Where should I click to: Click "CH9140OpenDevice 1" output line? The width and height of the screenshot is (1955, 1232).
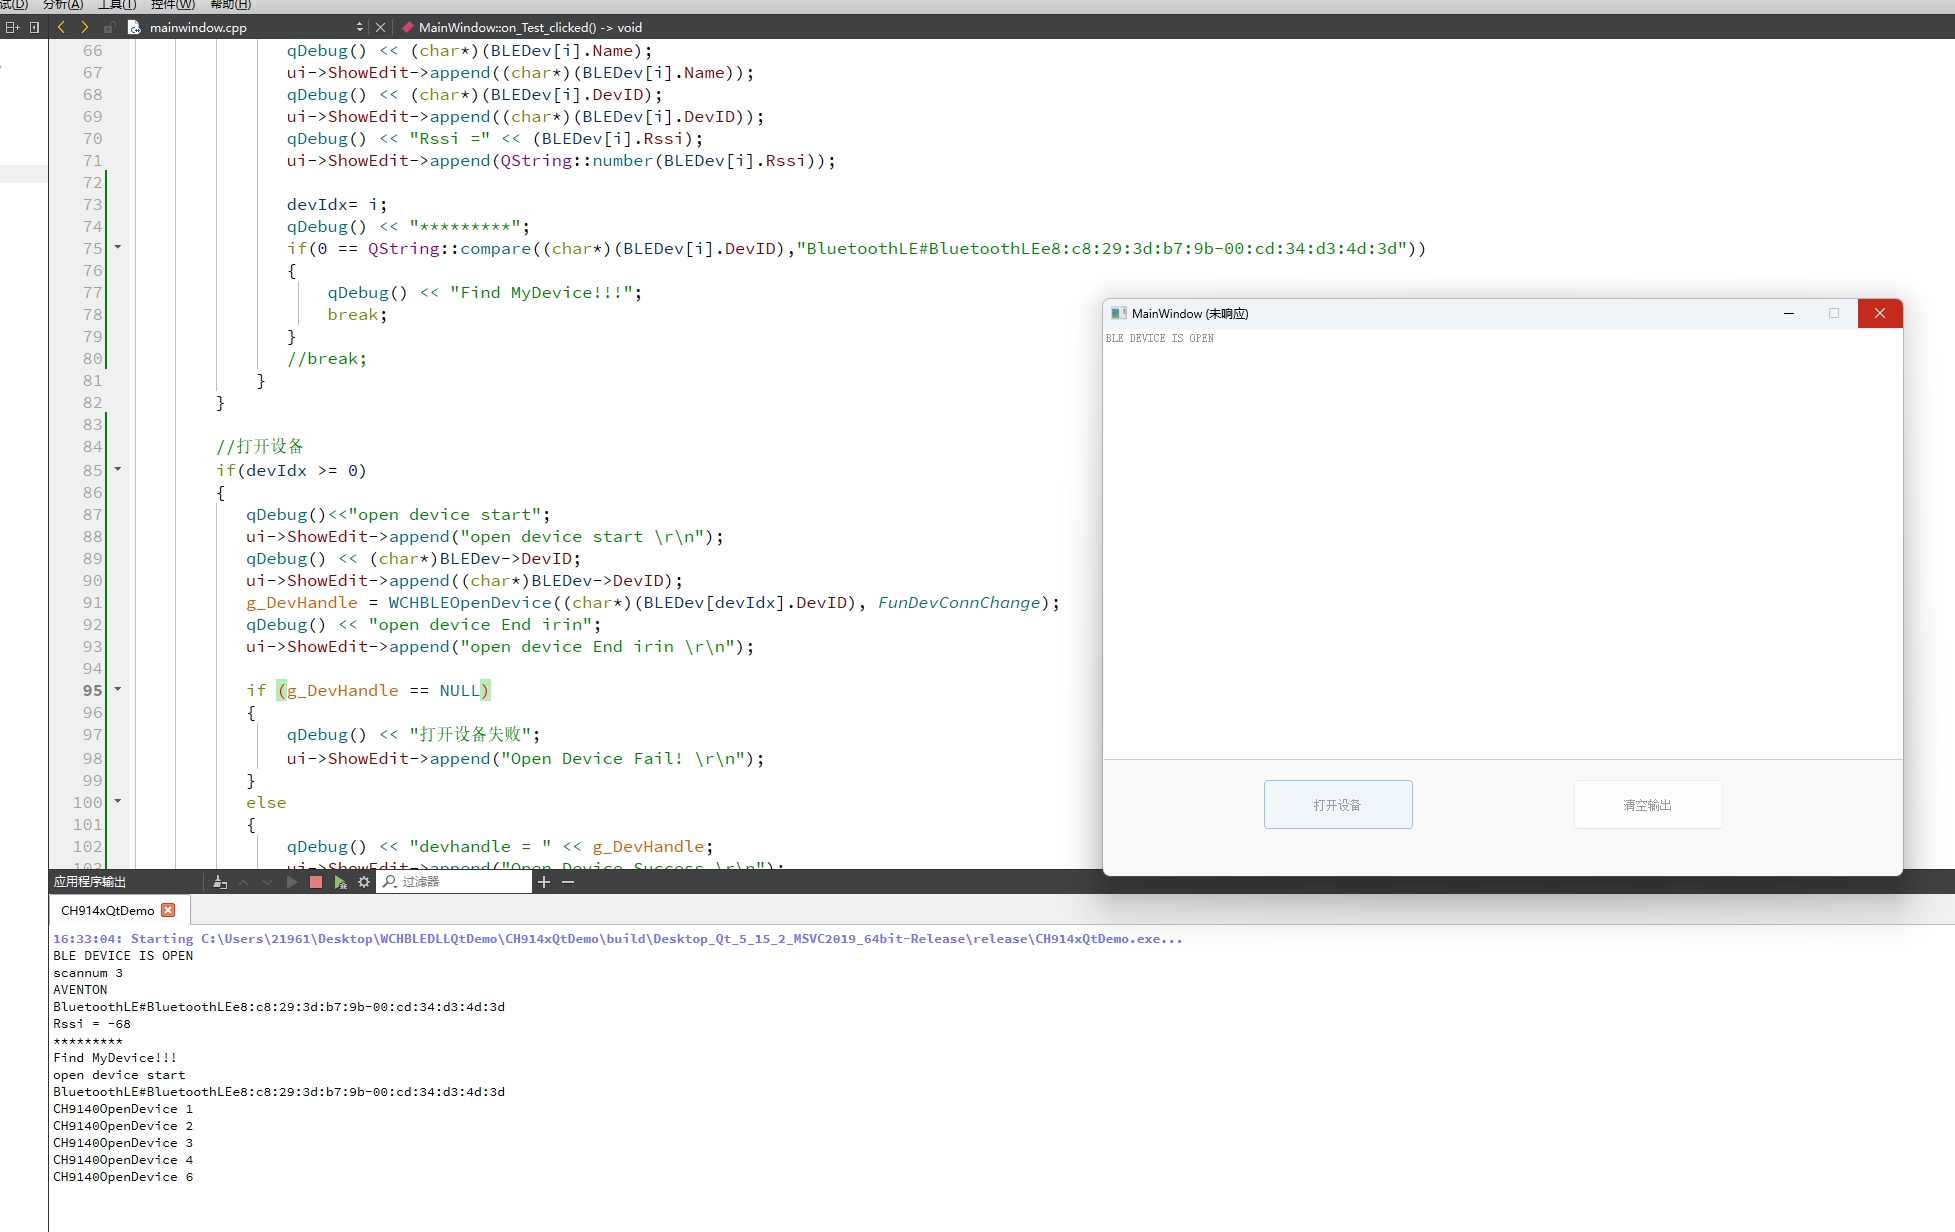[x=123, y=1109]
